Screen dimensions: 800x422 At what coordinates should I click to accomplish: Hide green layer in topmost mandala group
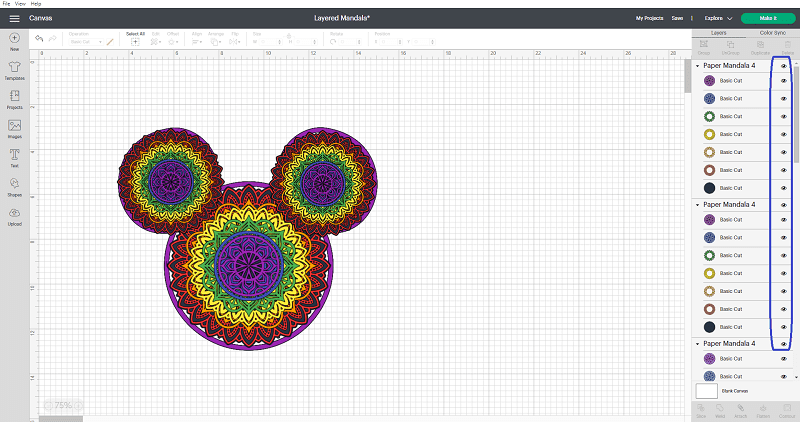pyautogui.click(x=784, y=116)
